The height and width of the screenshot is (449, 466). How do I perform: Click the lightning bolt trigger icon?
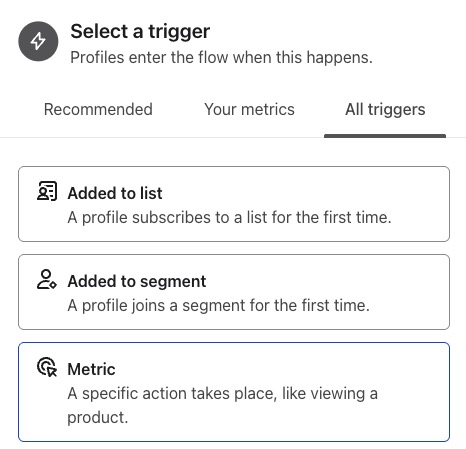[38, 41]
